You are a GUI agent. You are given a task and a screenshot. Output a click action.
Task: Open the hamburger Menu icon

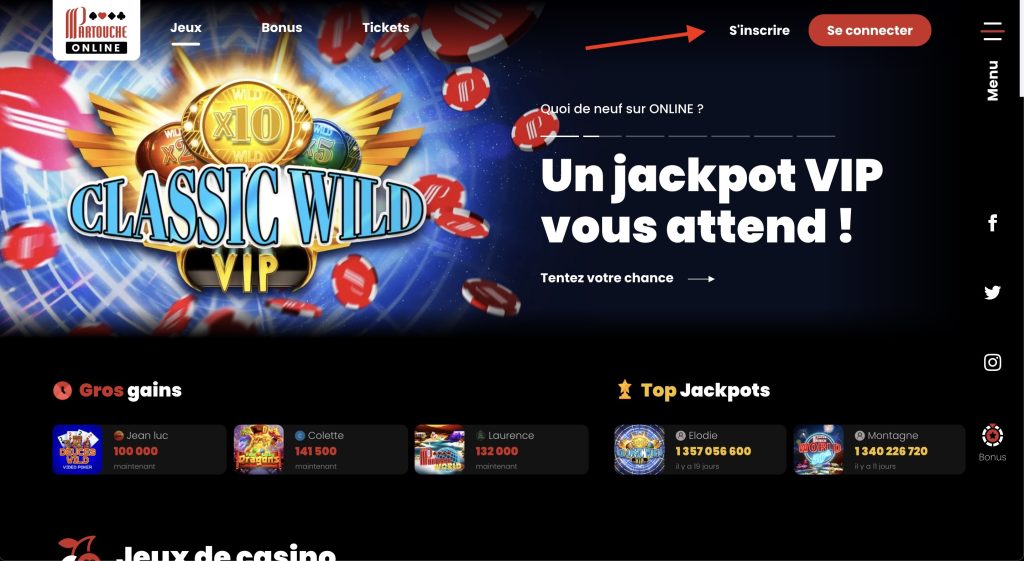tap(992, 31)
